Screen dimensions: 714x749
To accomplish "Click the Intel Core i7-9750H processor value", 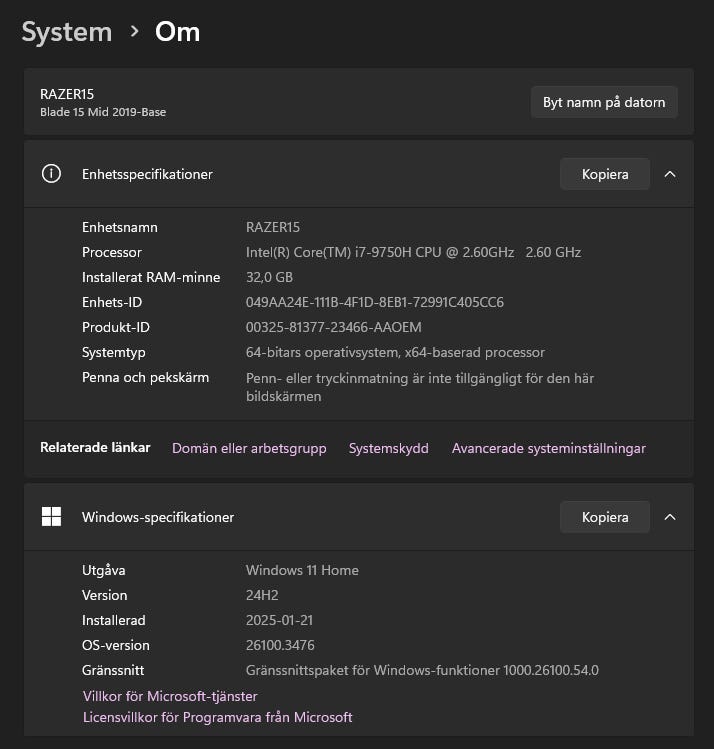I will pos(413,252).
